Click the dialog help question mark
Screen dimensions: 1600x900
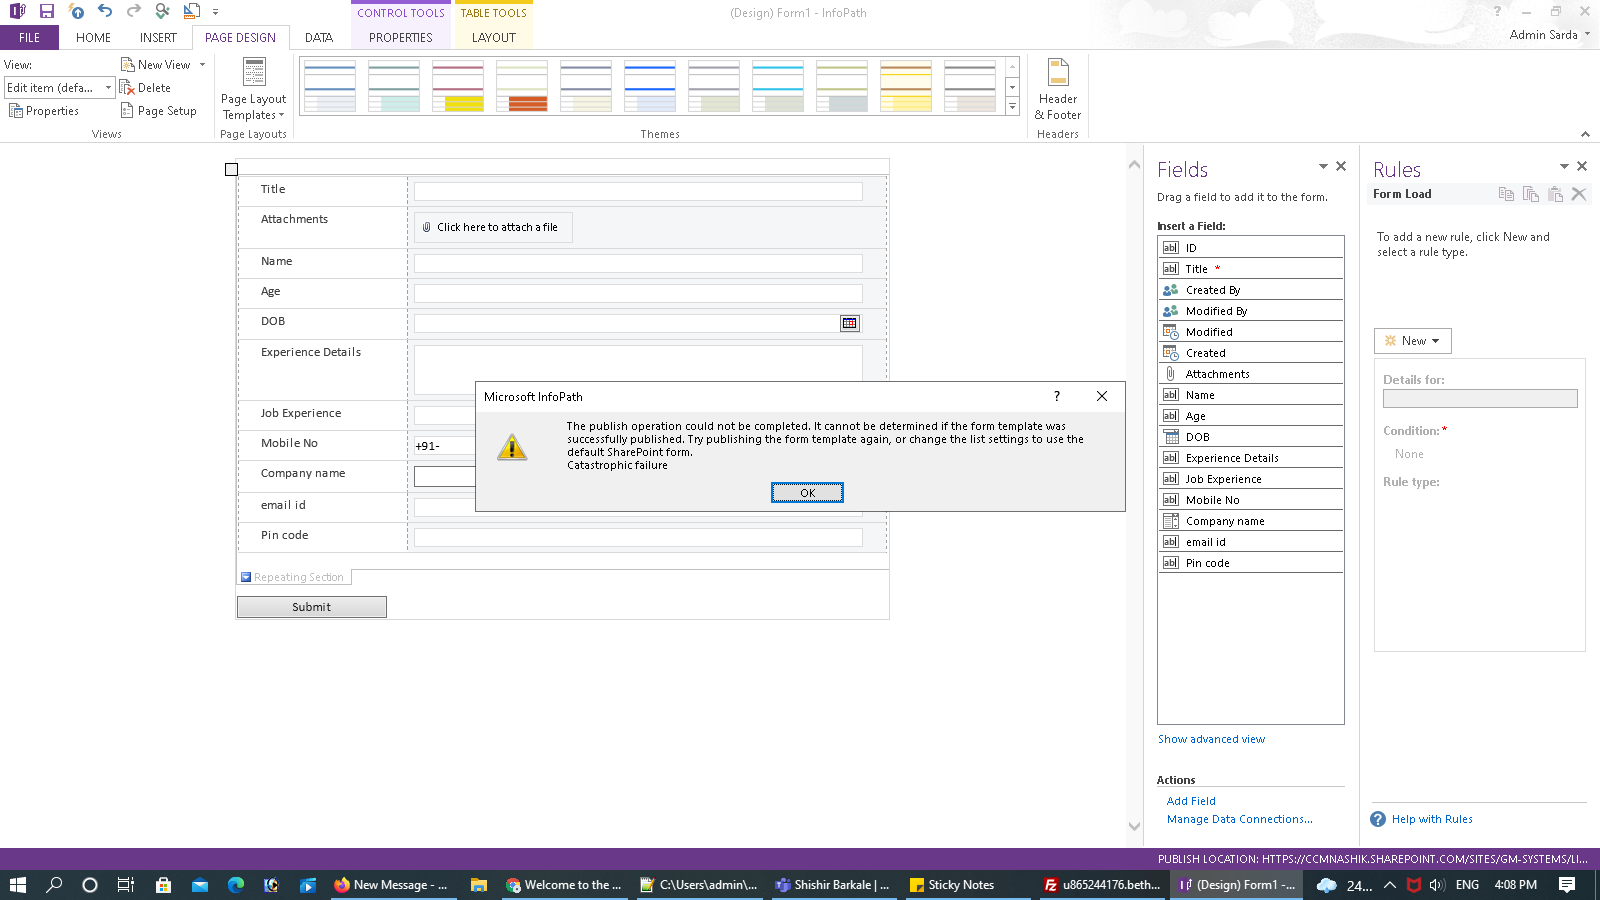(x=1057, y=396)
